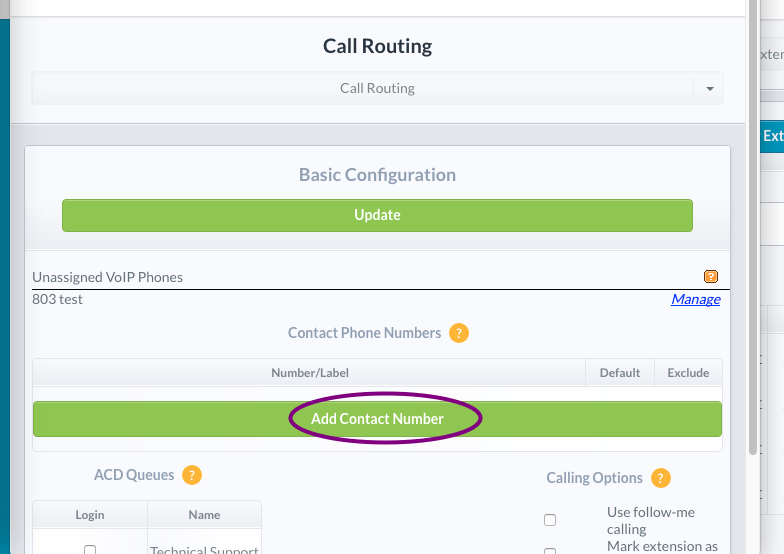Select the 803 test unassigned phone entry
784x554 pixels.
[x=58, y=299]
